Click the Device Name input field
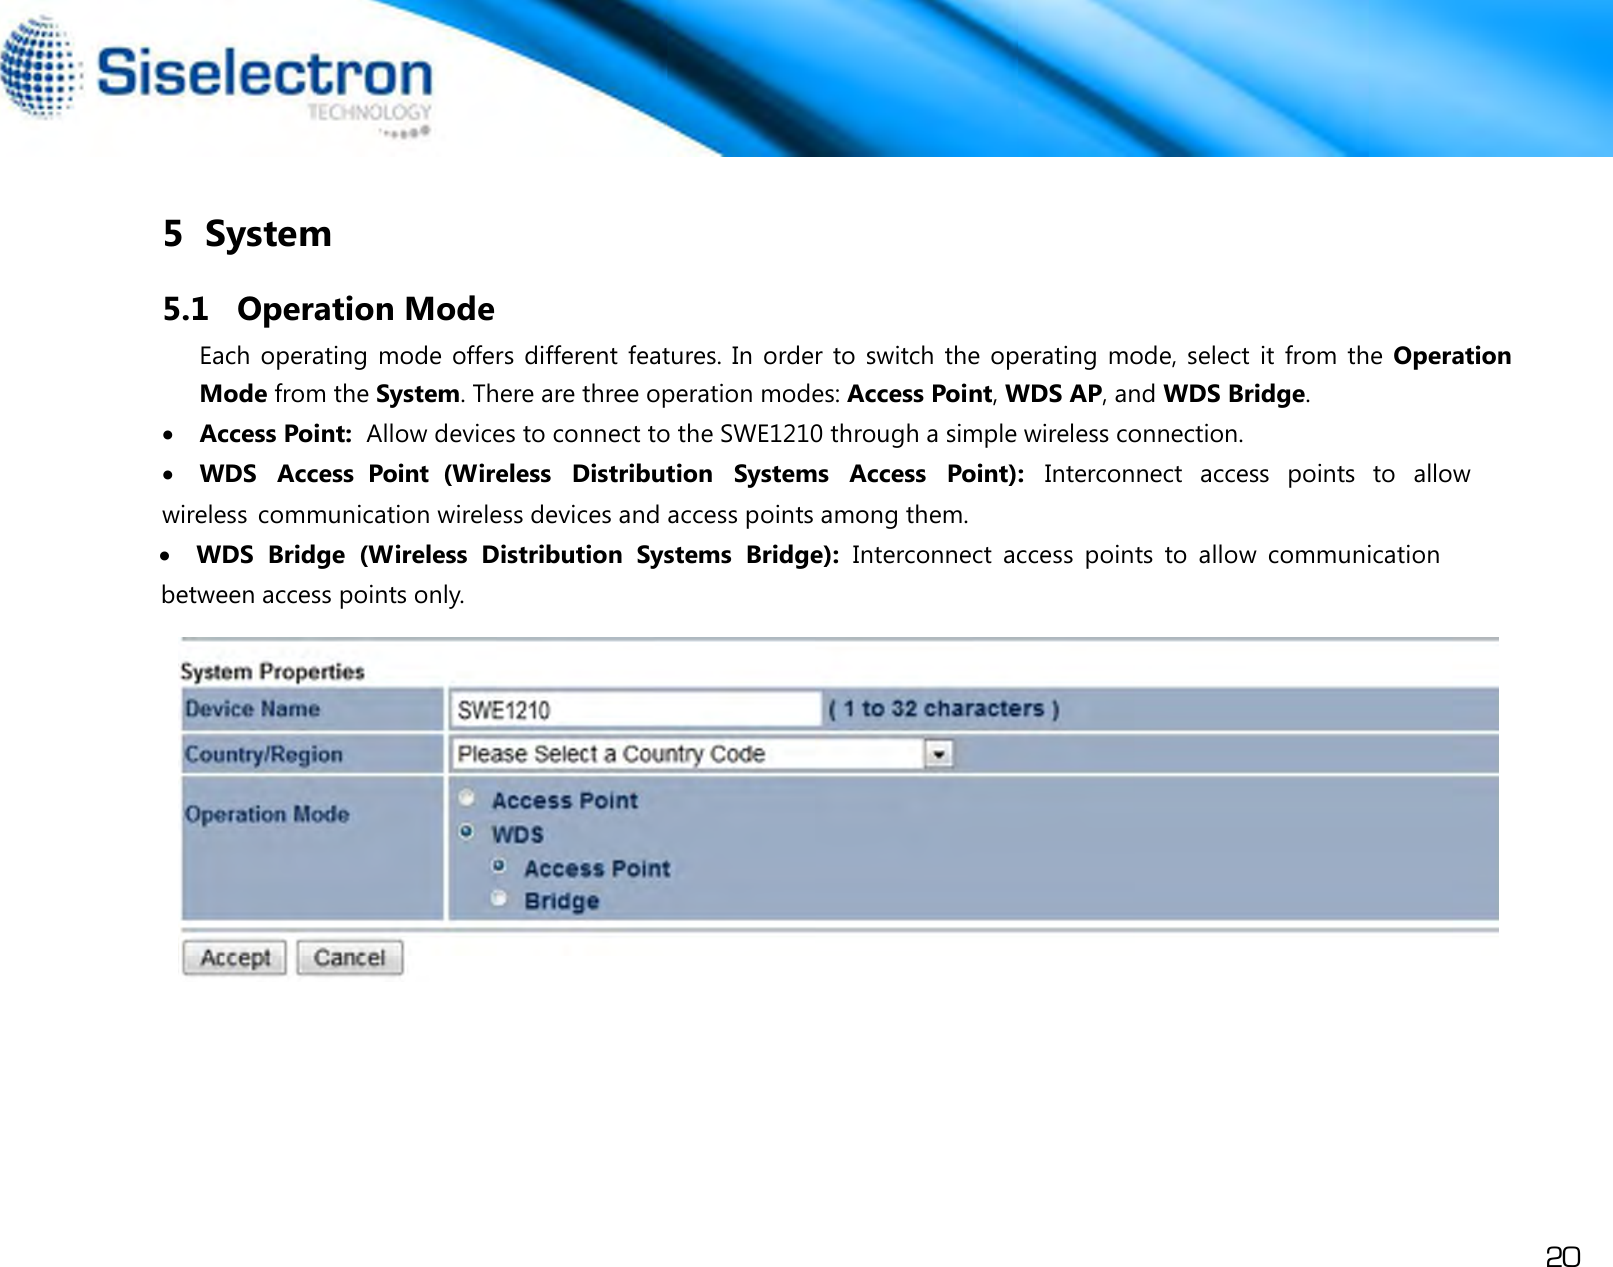1613x1267 pixels. (x=635, y=710)
